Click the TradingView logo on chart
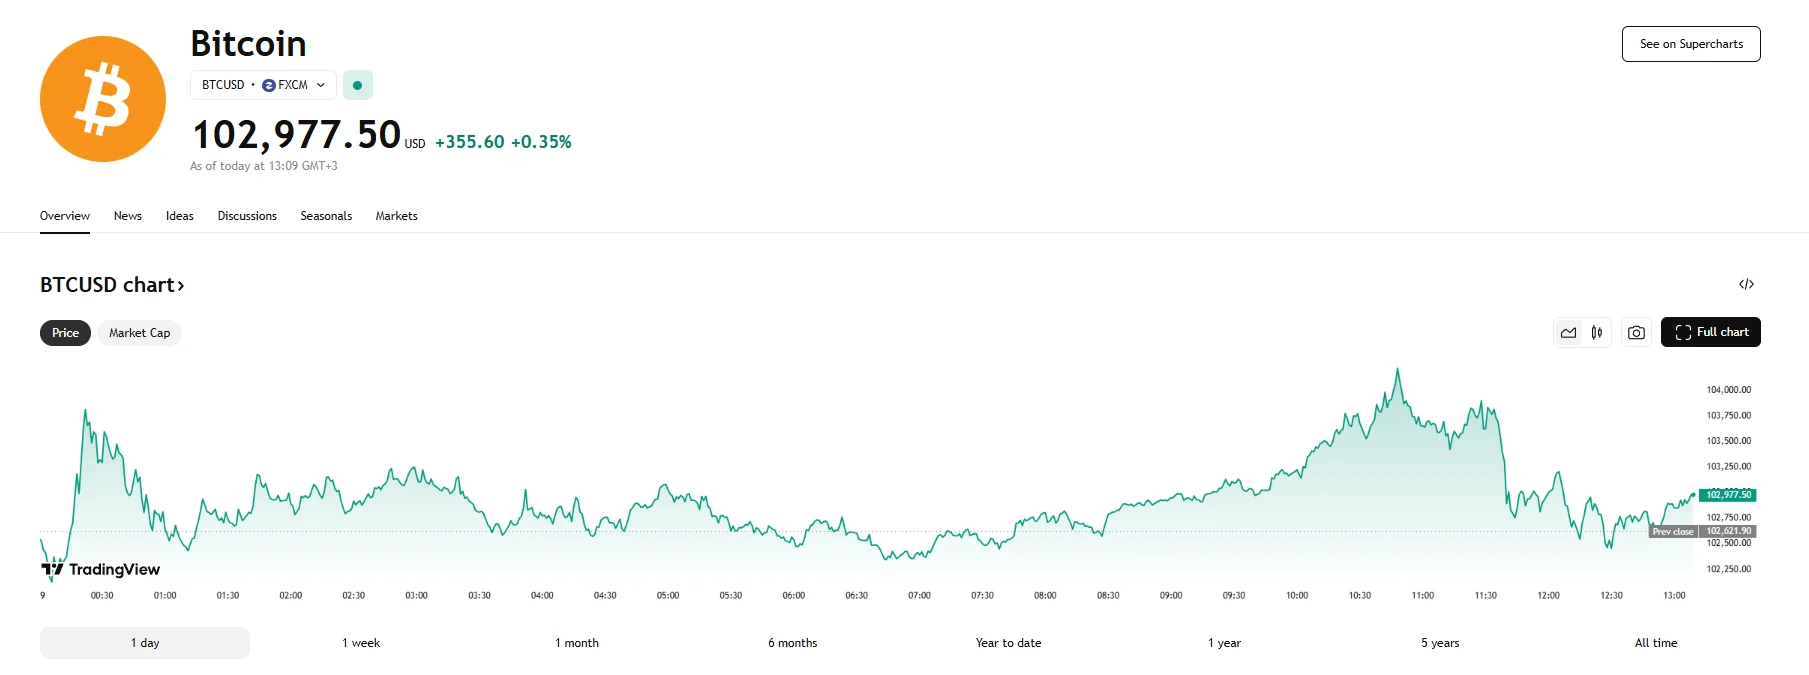The image size is (1809, 675). click(101, 569)
